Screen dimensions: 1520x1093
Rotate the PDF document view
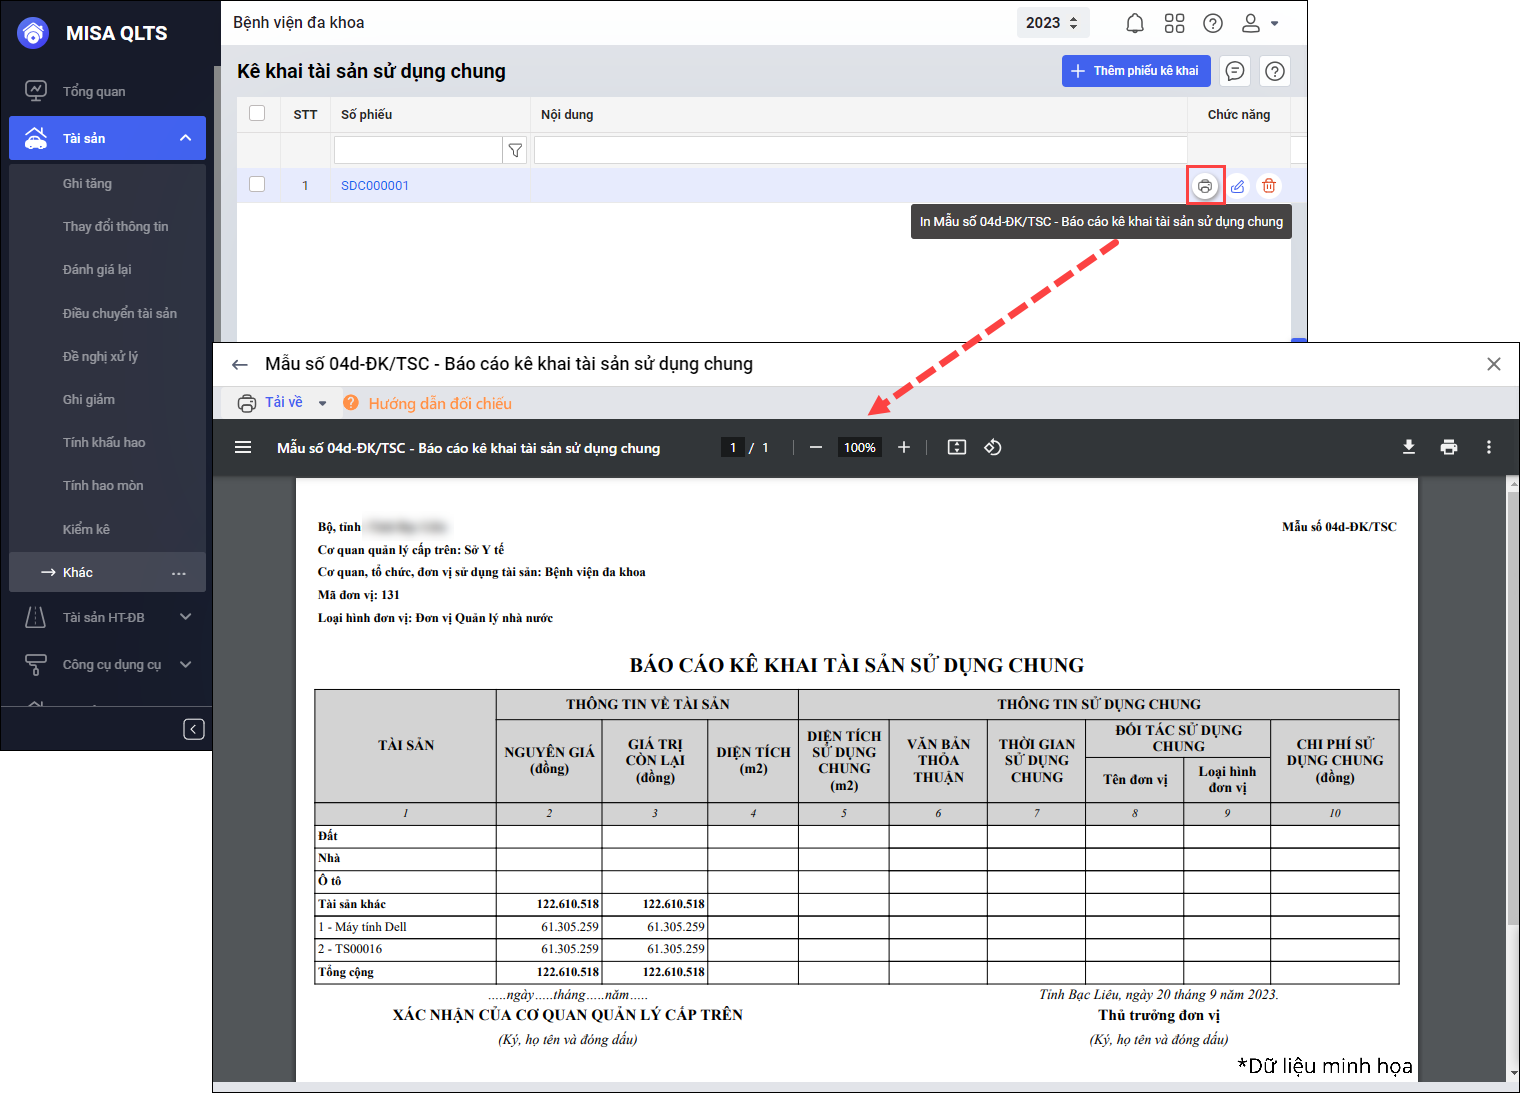point(992,447)
